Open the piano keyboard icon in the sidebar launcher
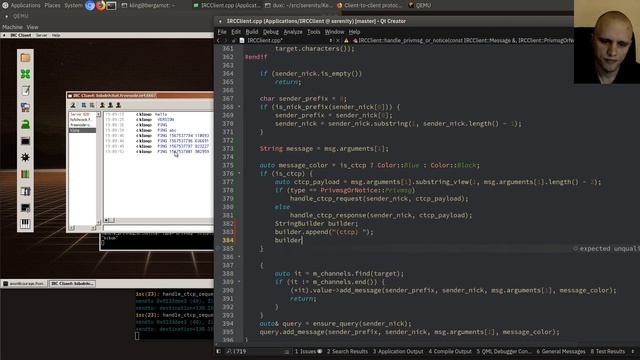Screen dimensions: 640x360 click(x=25, y=224)
